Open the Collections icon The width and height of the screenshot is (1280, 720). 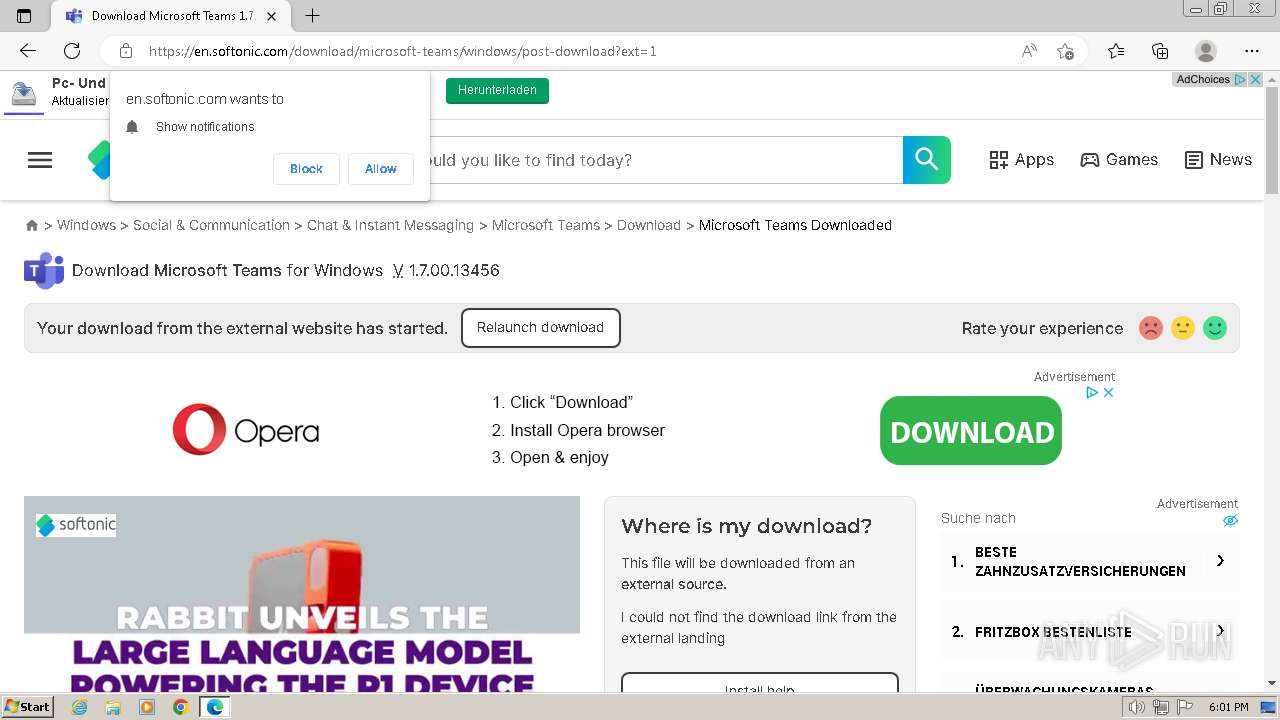(1160, 51)
